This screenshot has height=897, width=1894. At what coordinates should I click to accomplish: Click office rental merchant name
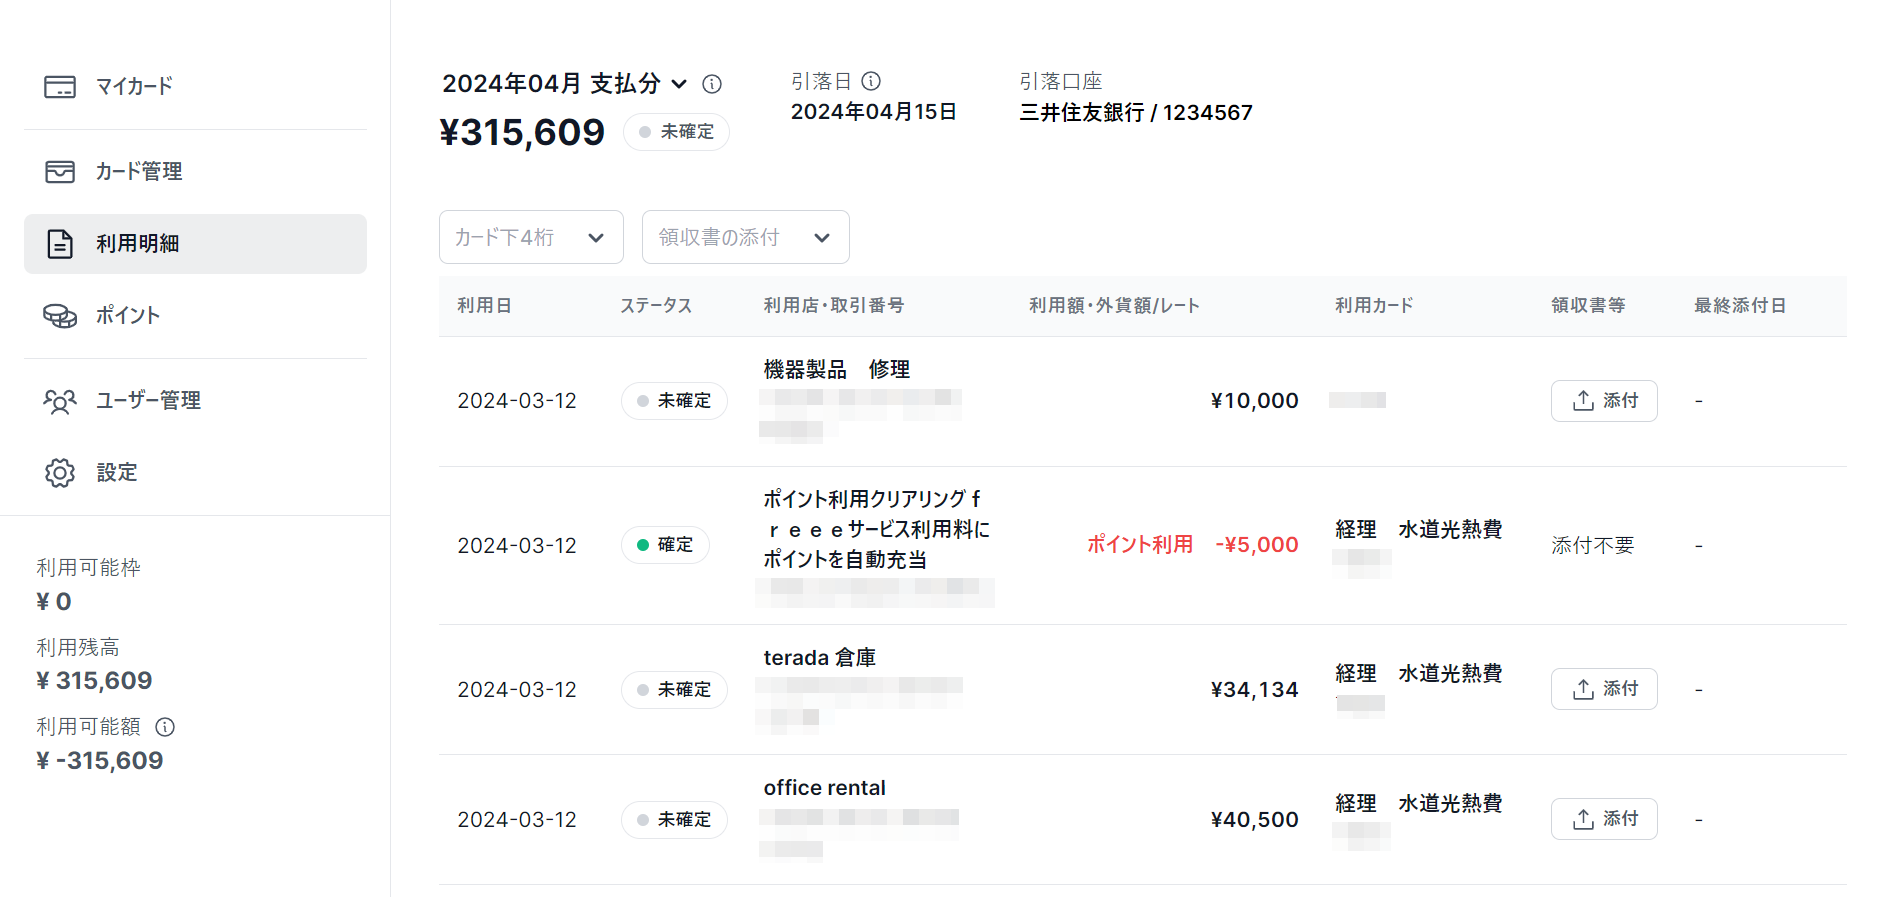[825, 788]
